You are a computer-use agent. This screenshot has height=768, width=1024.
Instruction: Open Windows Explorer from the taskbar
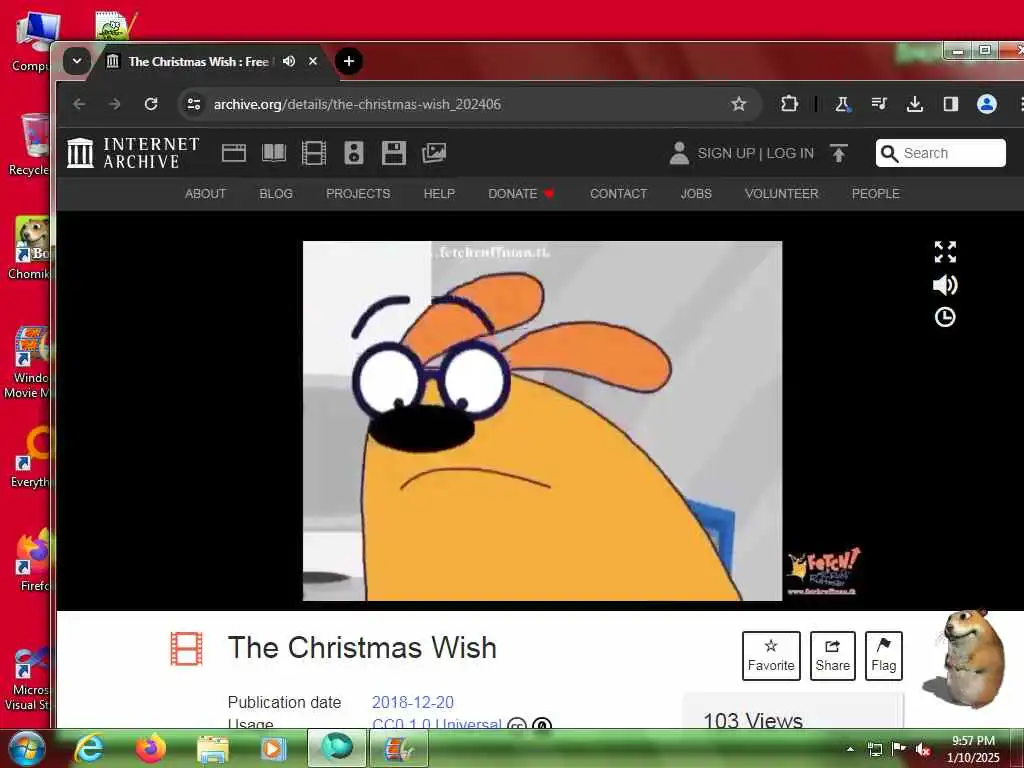[212, 749]
